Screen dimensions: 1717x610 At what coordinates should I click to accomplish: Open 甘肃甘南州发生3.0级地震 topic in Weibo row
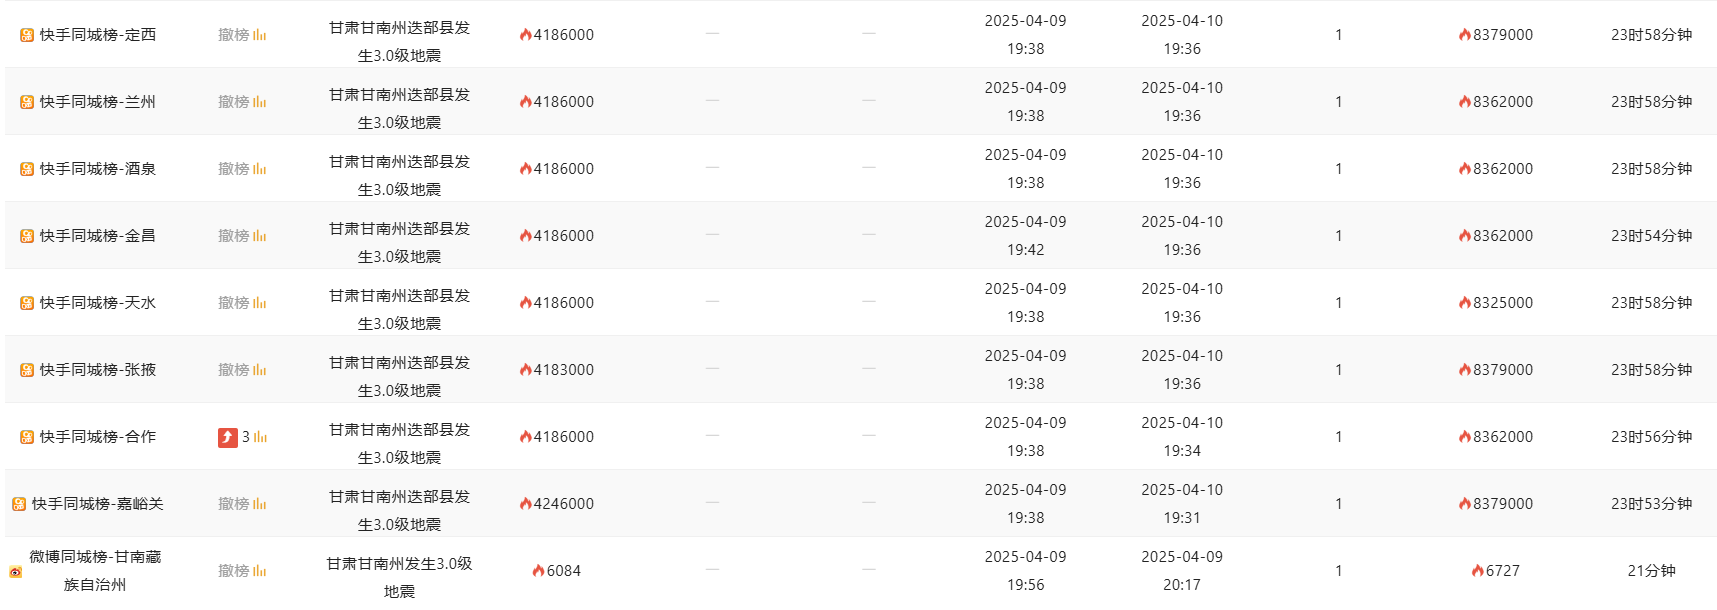click(x=399, y=578)
